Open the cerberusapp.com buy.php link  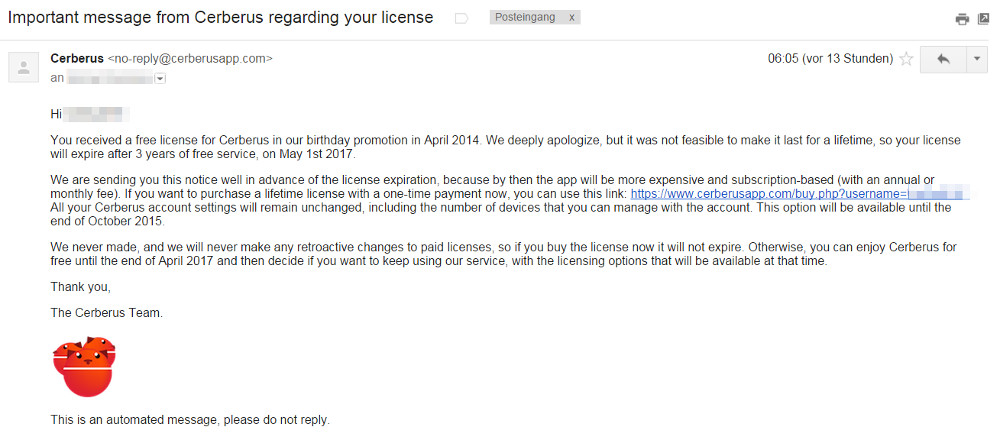tap(800, 193)
